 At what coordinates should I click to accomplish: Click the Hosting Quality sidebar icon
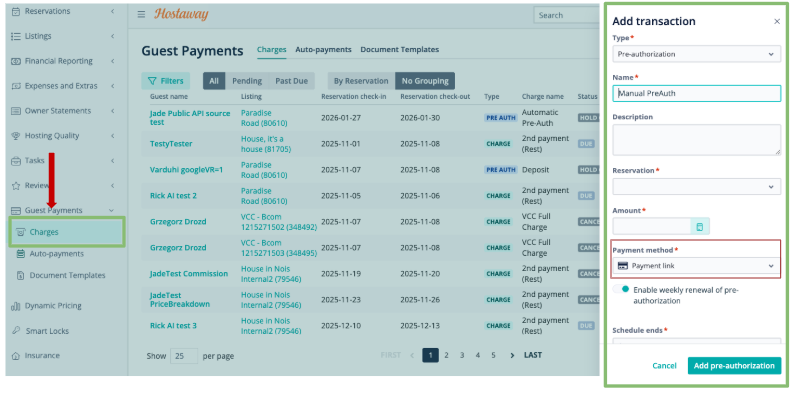pyautogui.click(x=16, y=136)
